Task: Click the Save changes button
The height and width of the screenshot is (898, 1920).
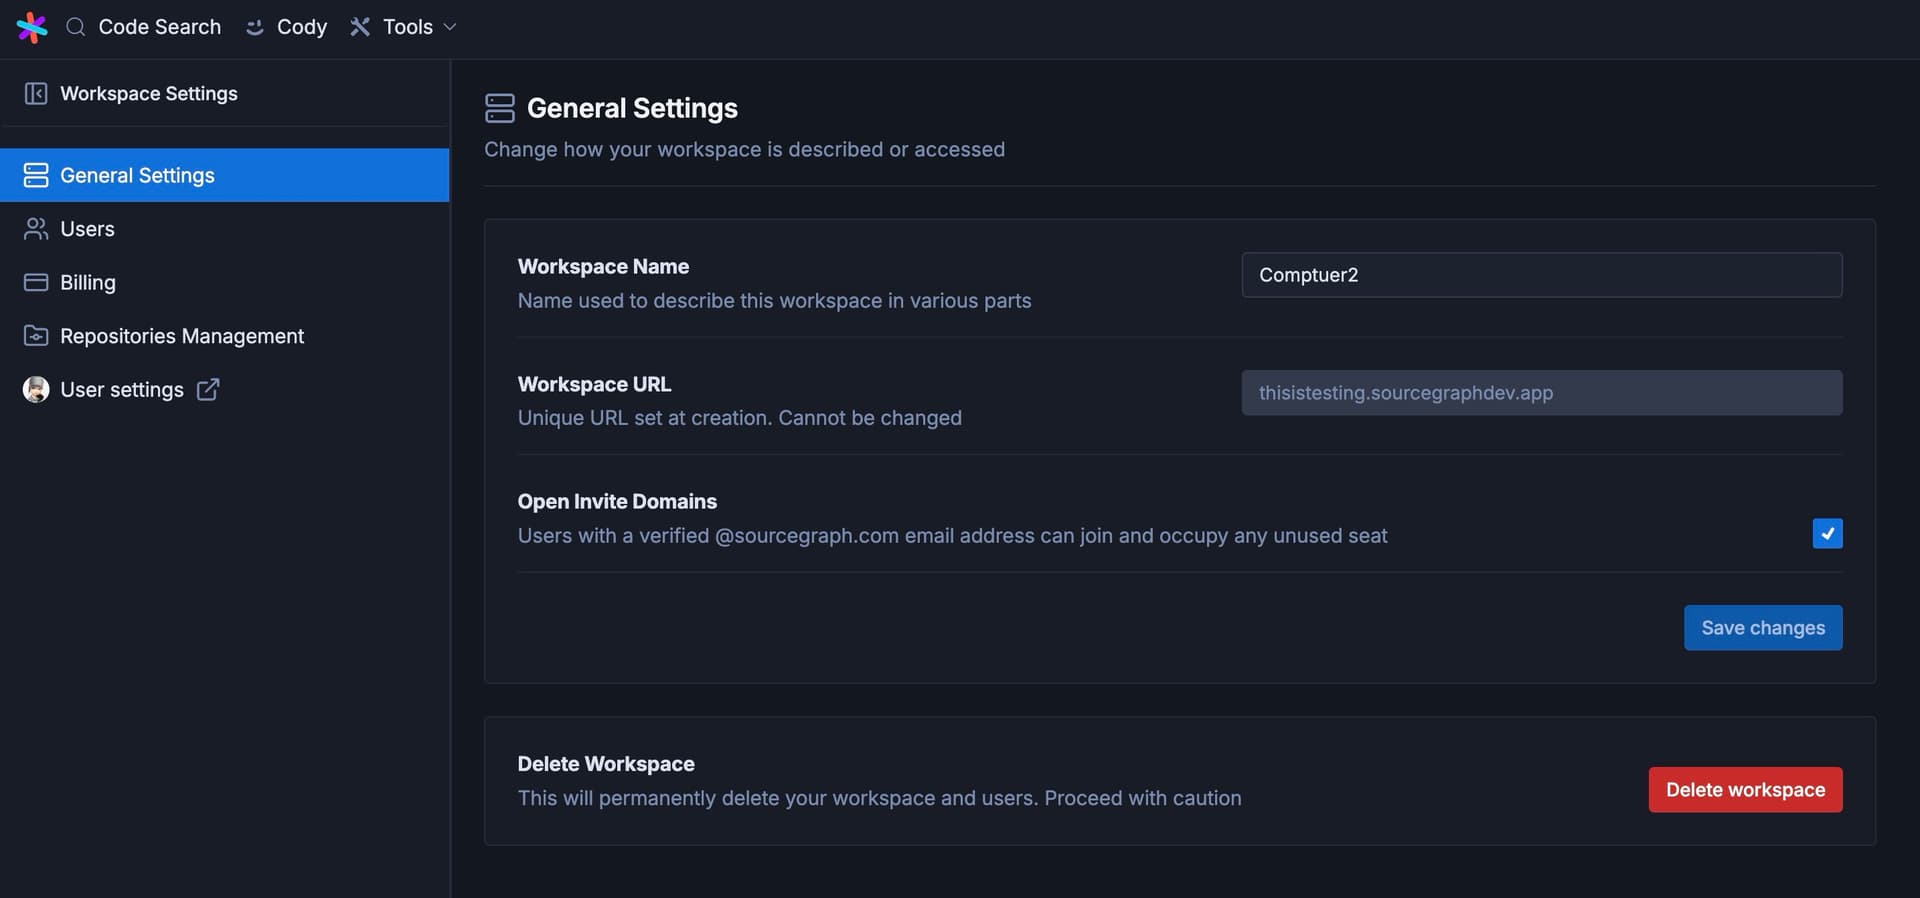Action: tap(1763, 628)
